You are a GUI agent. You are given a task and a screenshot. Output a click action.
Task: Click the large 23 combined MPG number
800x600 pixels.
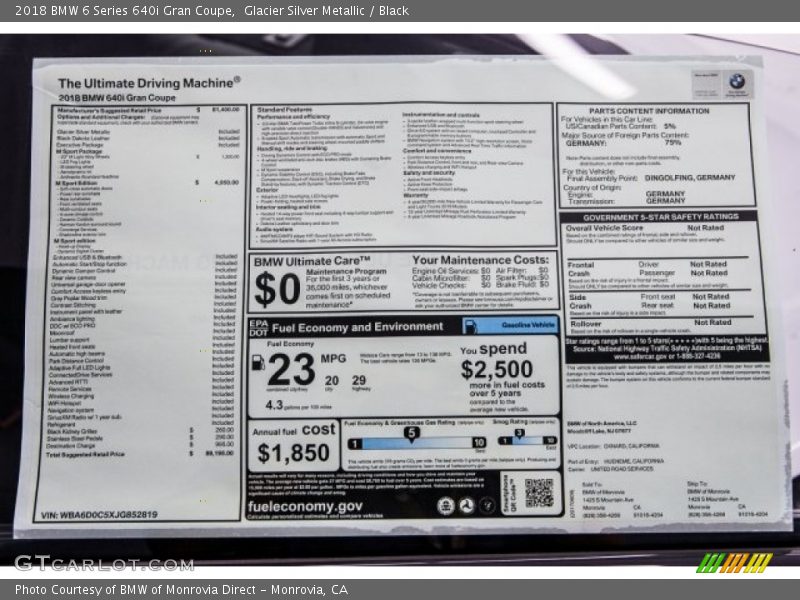point(291,369)
